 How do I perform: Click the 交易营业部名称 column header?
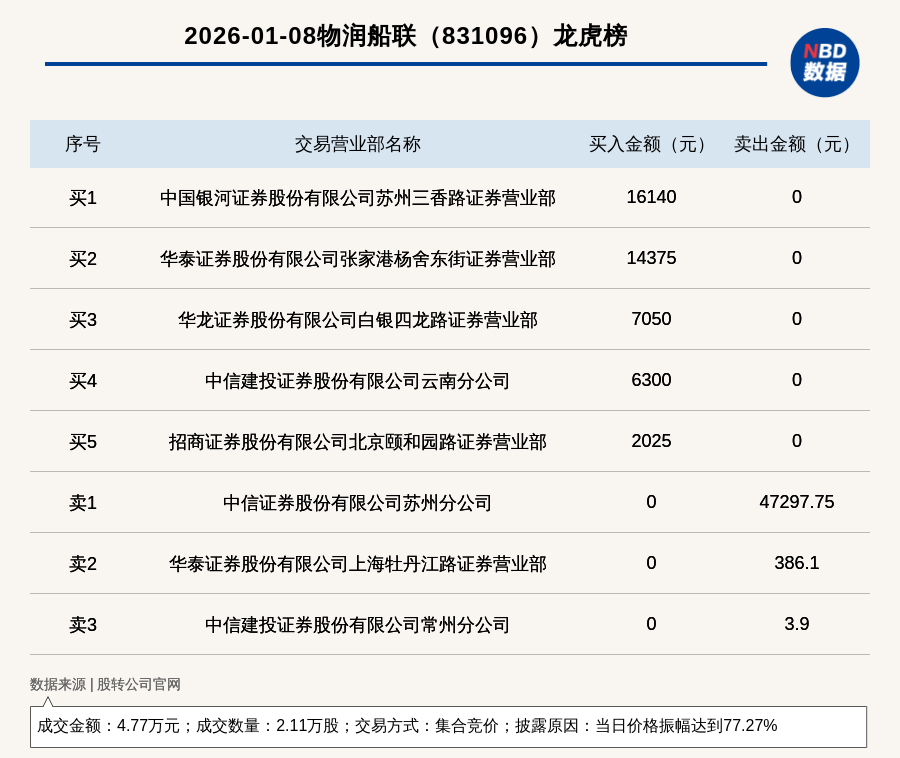point(357,144)
